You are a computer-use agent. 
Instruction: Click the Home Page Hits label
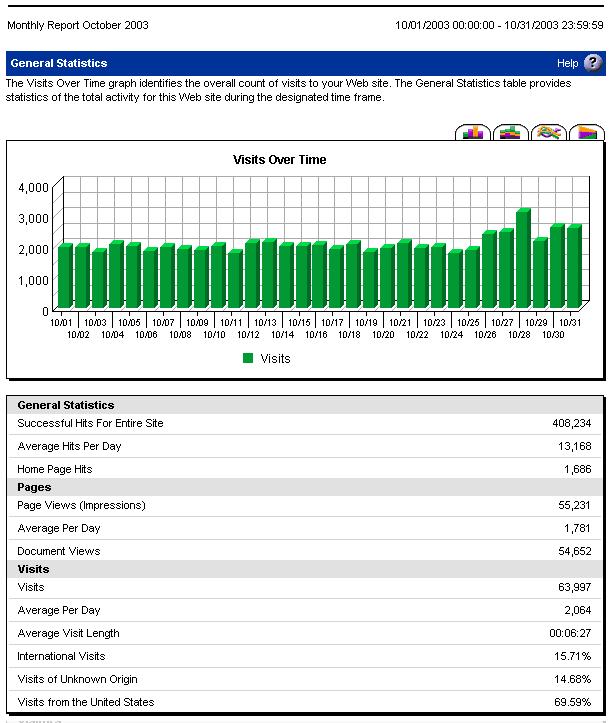(54, 469)
